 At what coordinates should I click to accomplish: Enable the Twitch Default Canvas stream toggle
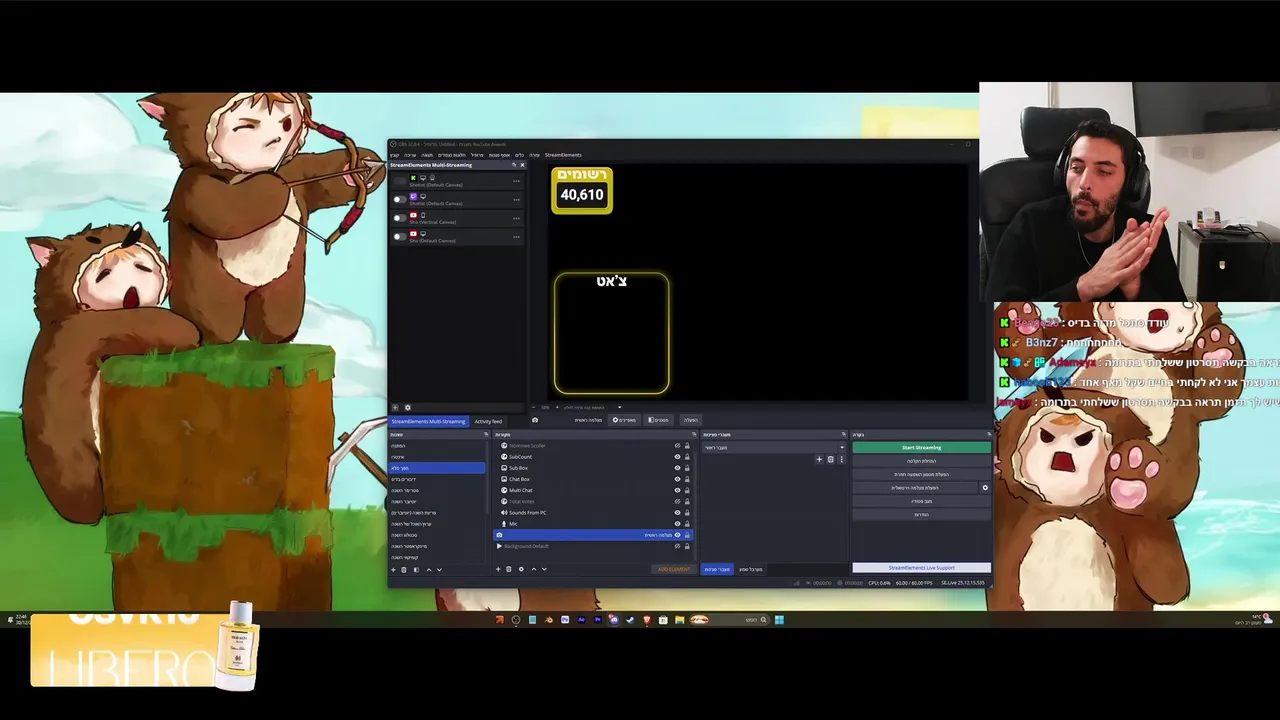pyautogui.click(x=400, y=199)
